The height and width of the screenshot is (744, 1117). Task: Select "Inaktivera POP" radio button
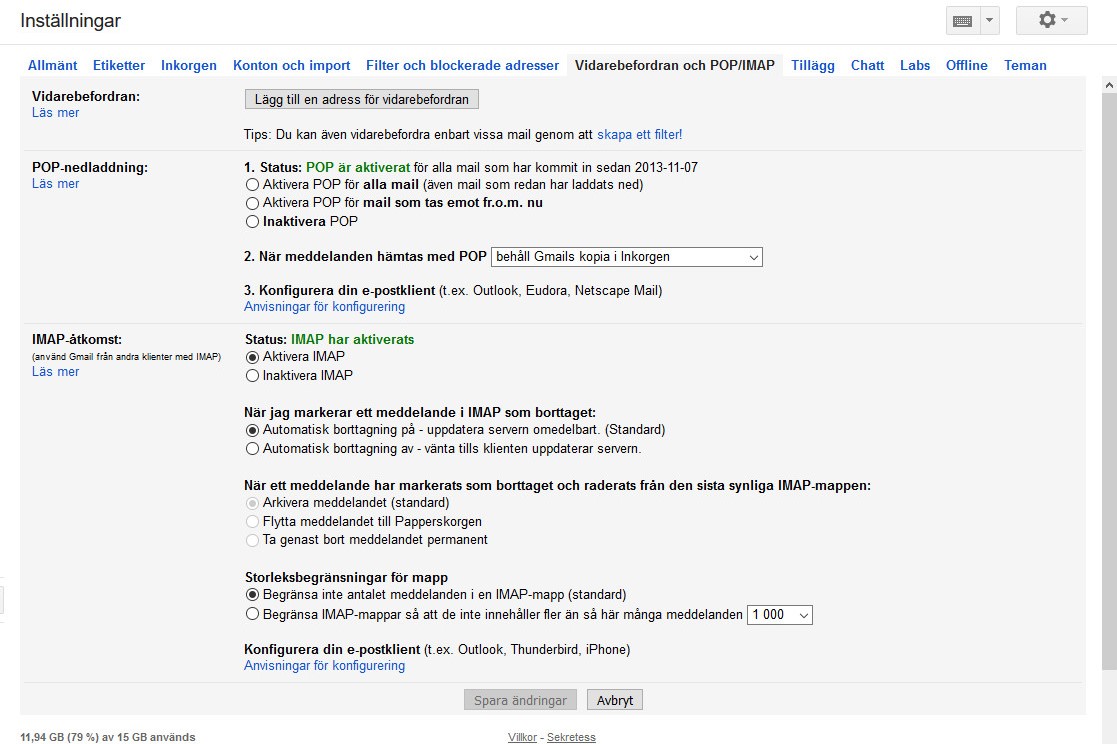coord(252,221)
